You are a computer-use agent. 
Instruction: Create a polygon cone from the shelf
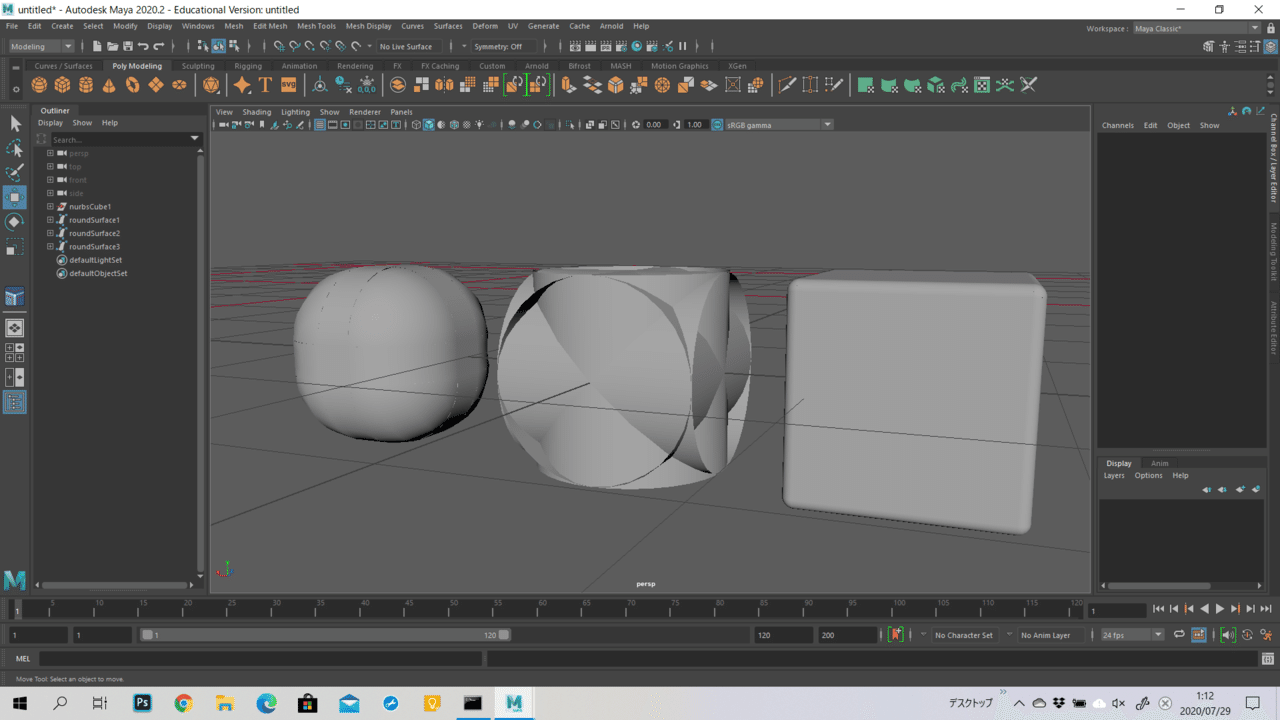109,86
